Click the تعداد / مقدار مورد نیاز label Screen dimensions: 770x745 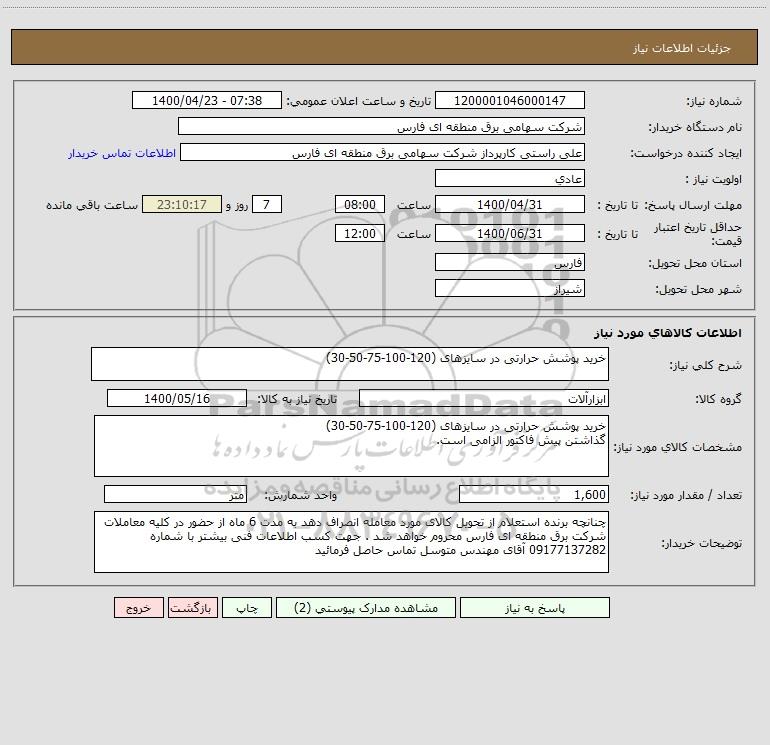point(686,495)
